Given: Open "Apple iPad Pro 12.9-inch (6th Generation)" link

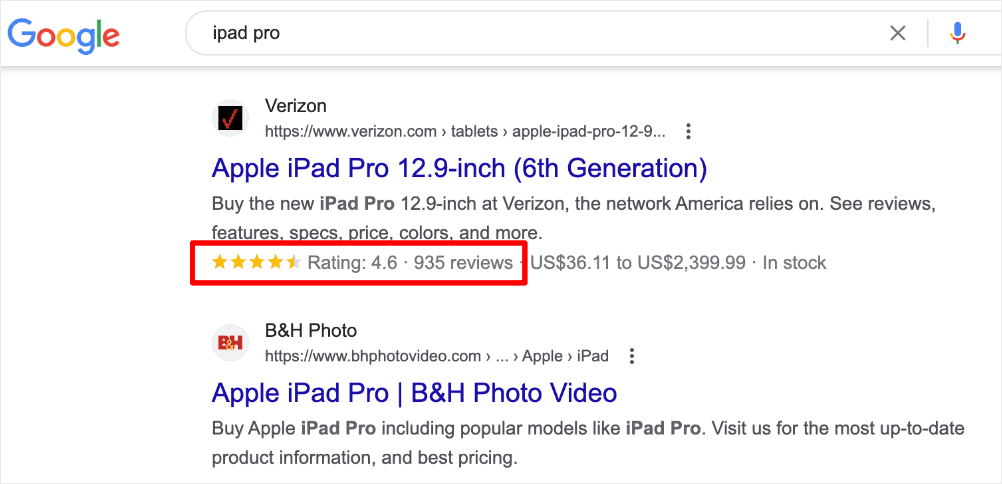Looking at the screenshot, I should (459, 168).
